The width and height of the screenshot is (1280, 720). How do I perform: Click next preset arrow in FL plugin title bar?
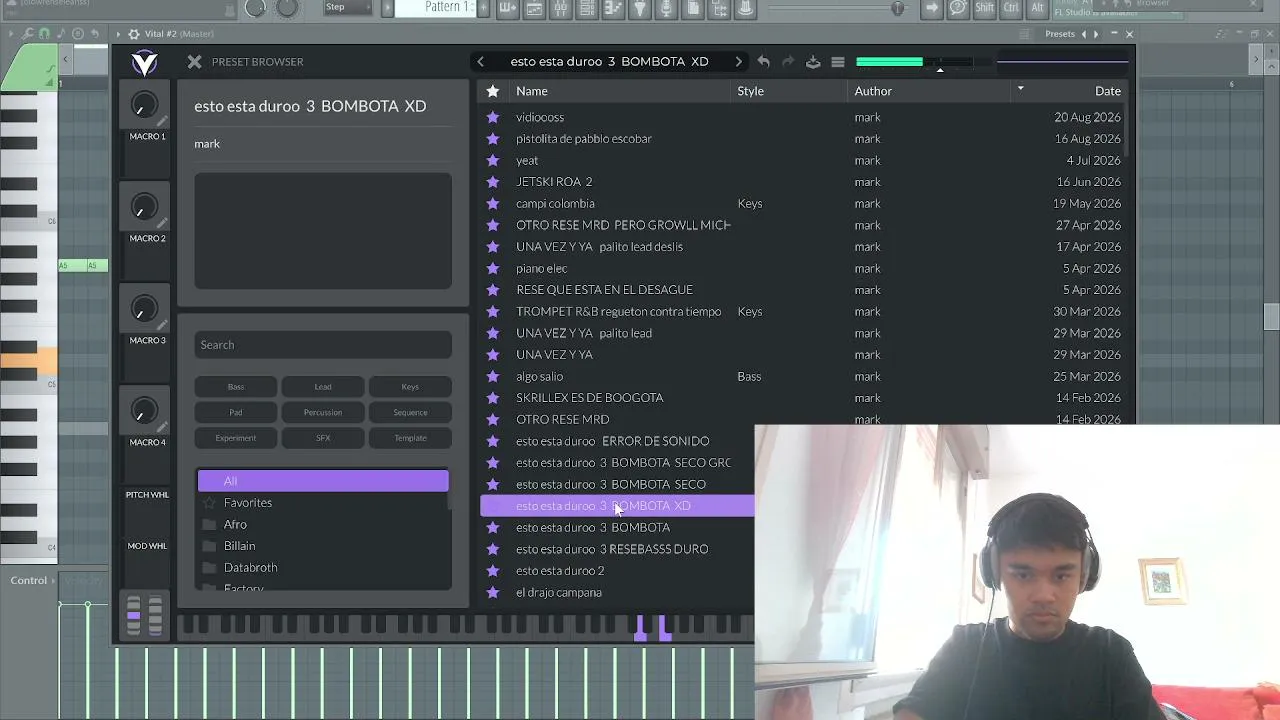click(1096, 34)
